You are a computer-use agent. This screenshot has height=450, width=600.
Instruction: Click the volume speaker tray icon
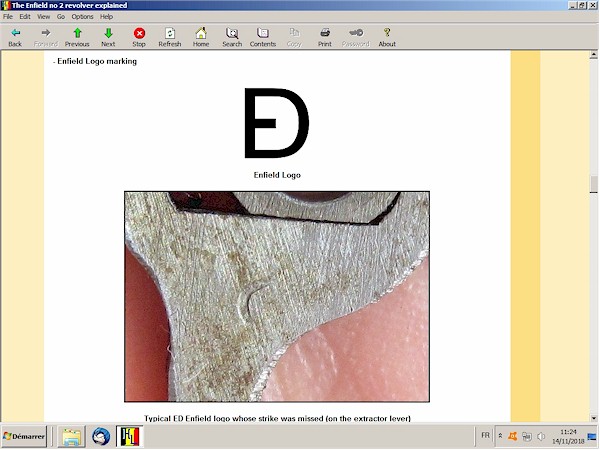click(541, 436)
